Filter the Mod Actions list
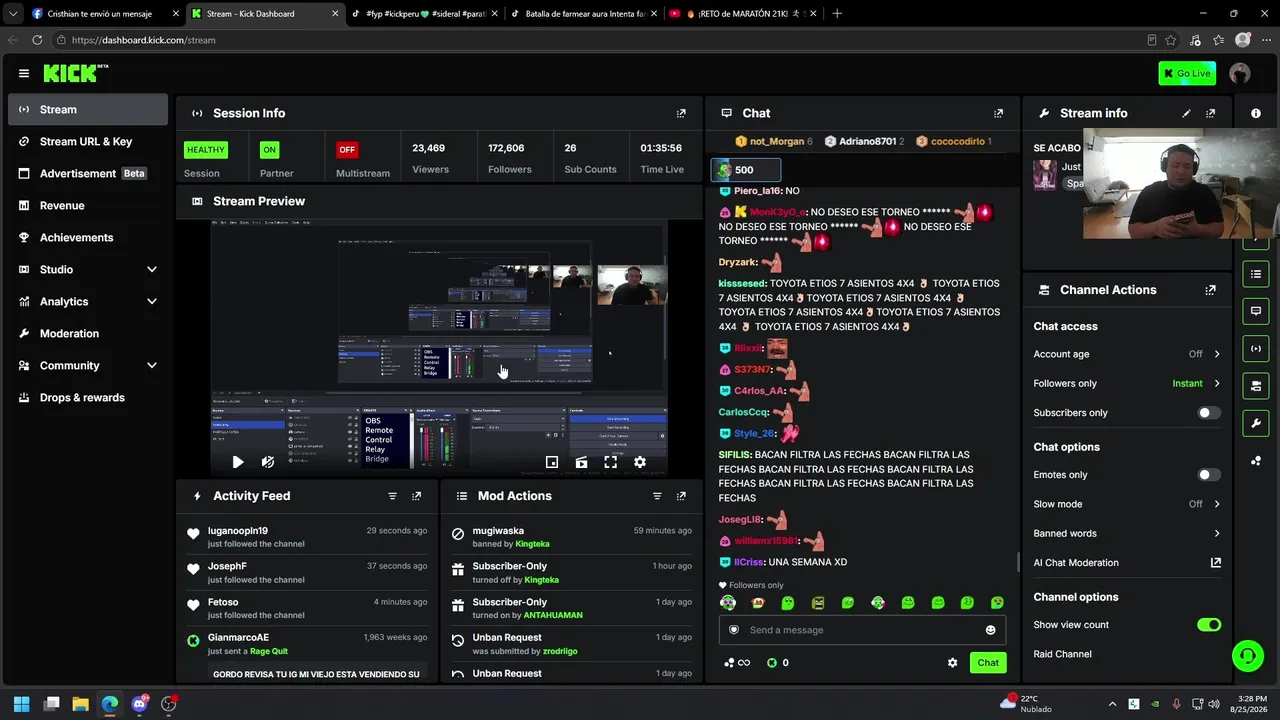 [657, 496]
